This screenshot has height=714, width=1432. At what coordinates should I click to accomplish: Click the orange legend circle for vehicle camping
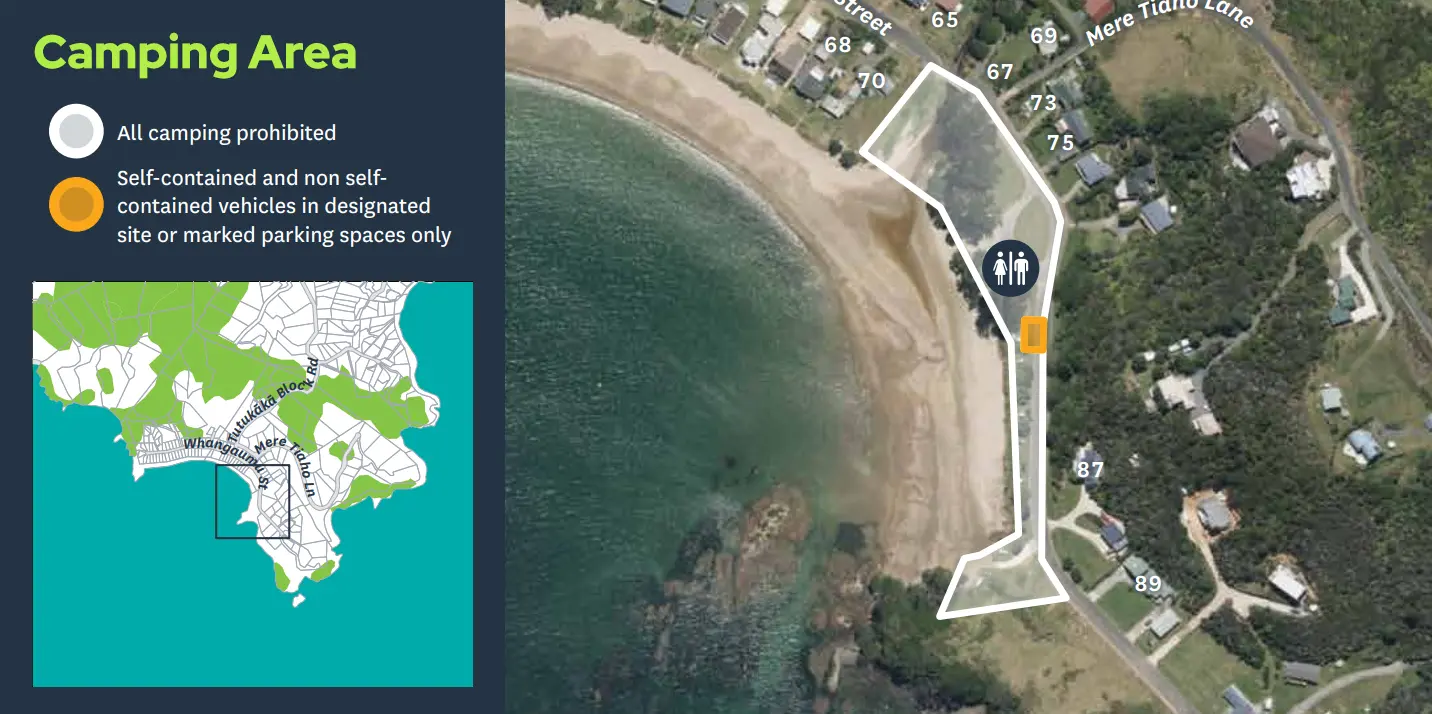pyautogui.click(x=77, y=205)
